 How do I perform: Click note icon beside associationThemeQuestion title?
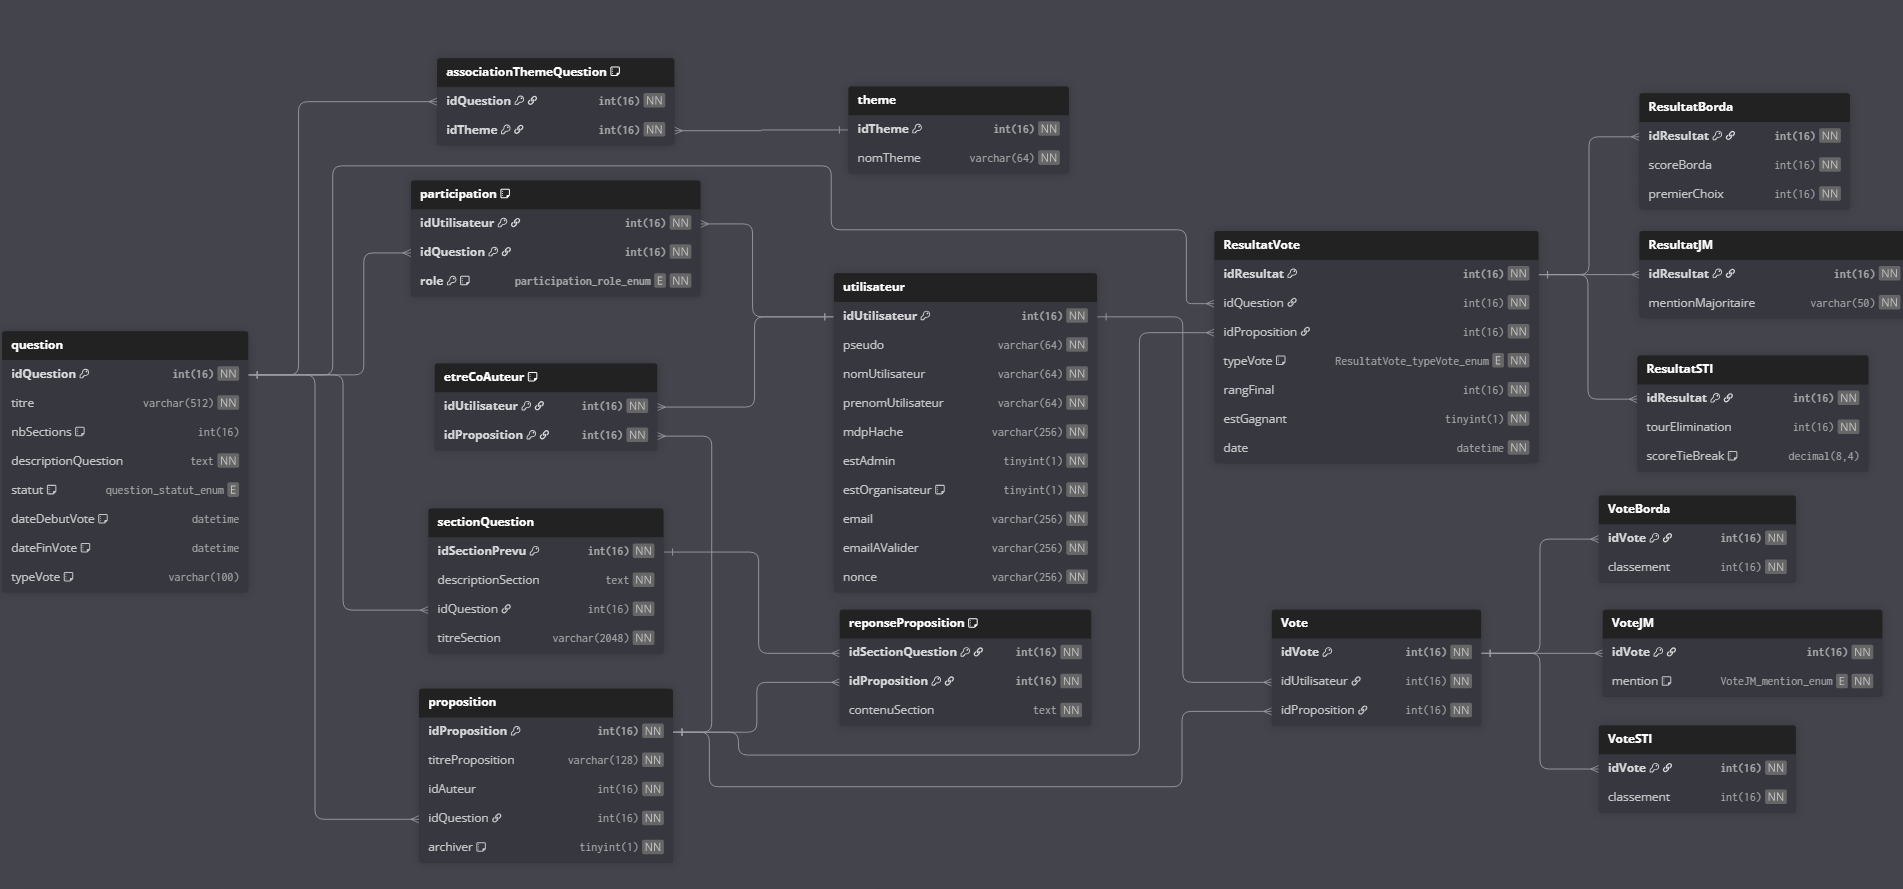(615, 72)
